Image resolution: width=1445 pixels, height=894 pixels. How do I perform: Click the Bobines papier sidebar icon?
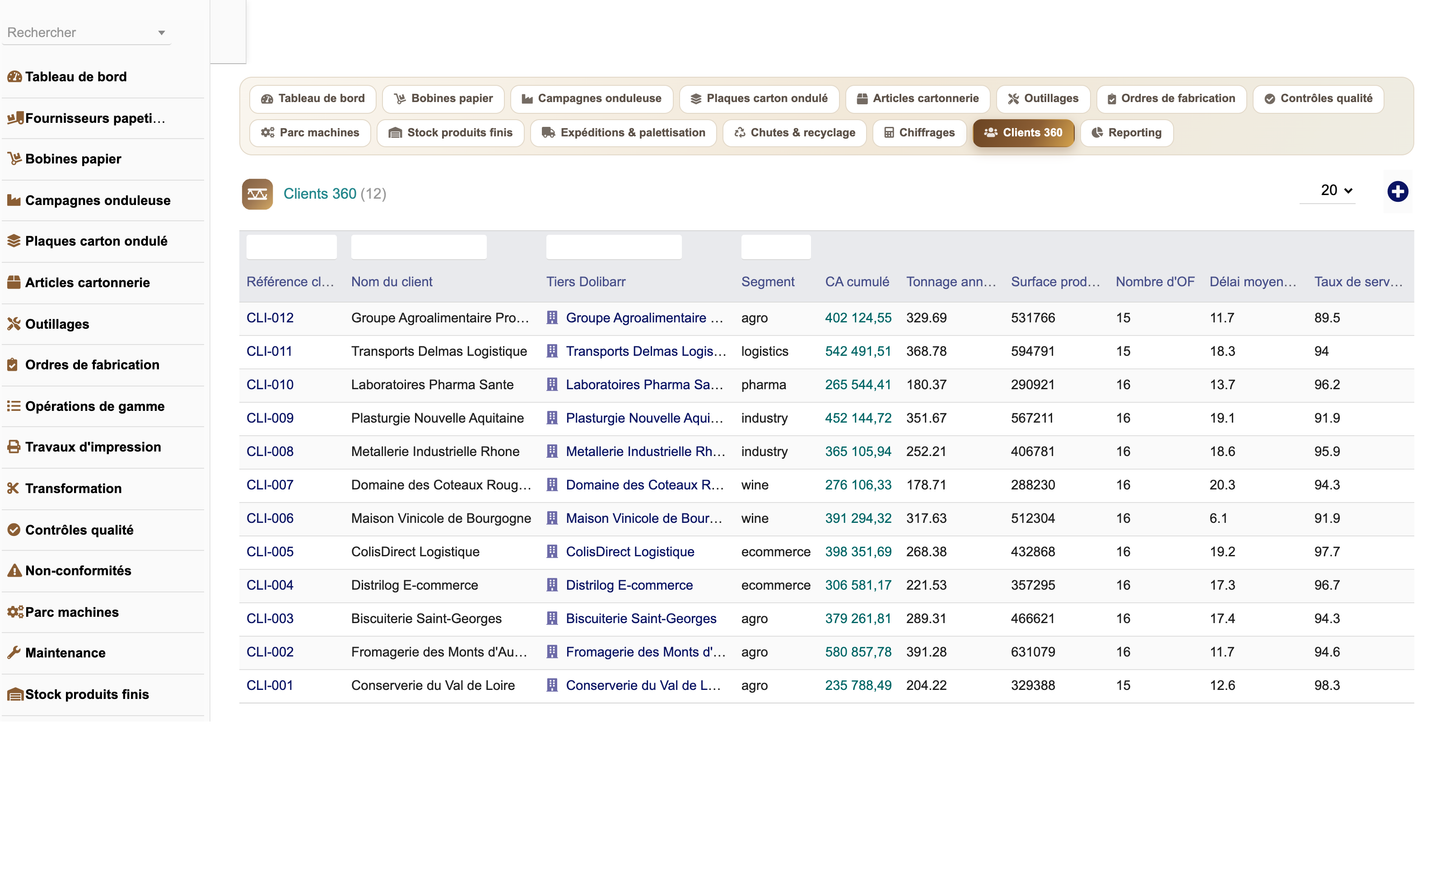[x=14, y=159]
